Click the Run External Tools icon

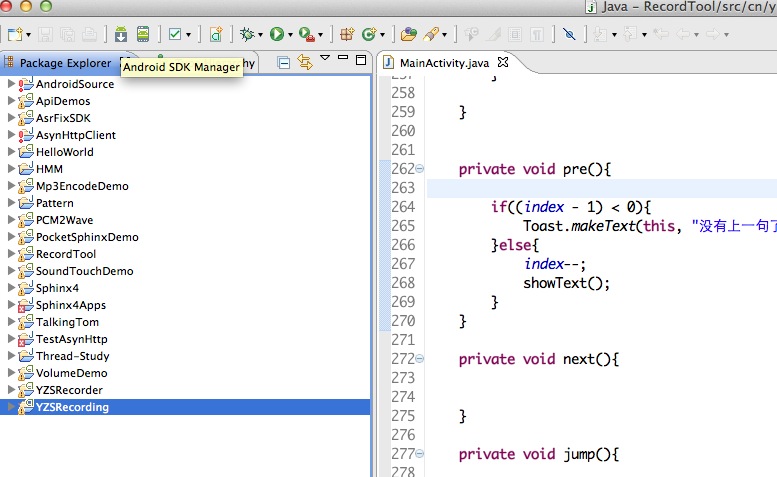pyautogui.click(x=307, y=34)
